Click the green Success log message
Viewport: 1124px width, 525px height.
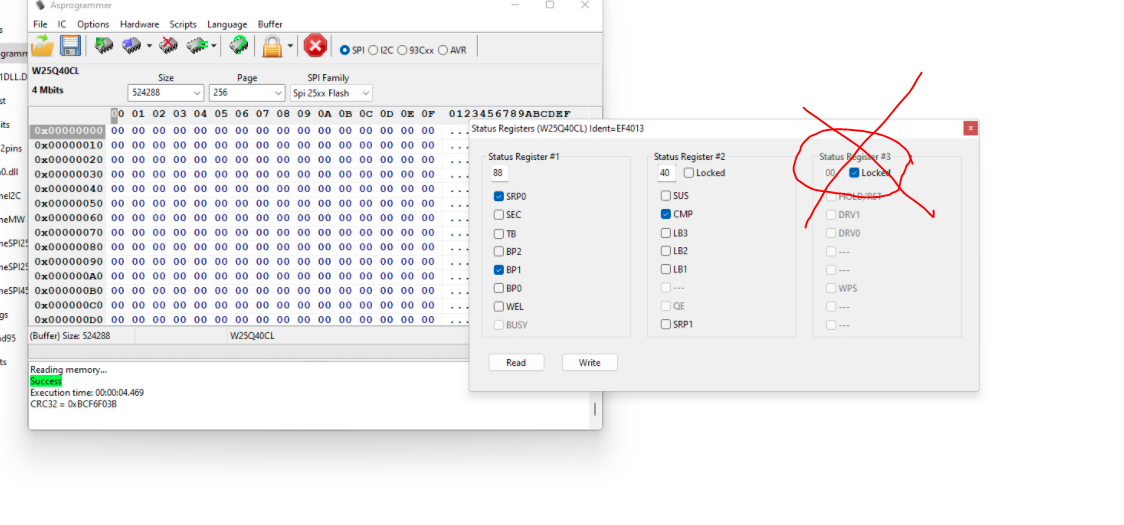[x=46, y=382]
